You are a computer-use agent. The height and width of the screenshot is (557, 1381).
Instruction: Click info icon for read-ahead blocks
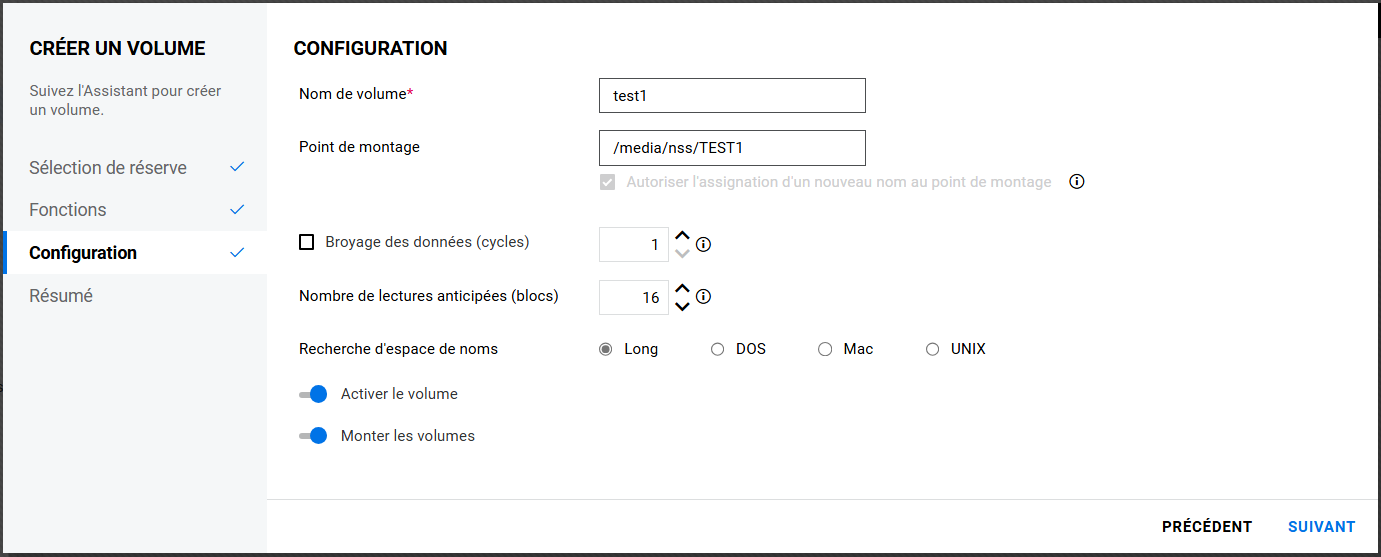click(703, 297)
